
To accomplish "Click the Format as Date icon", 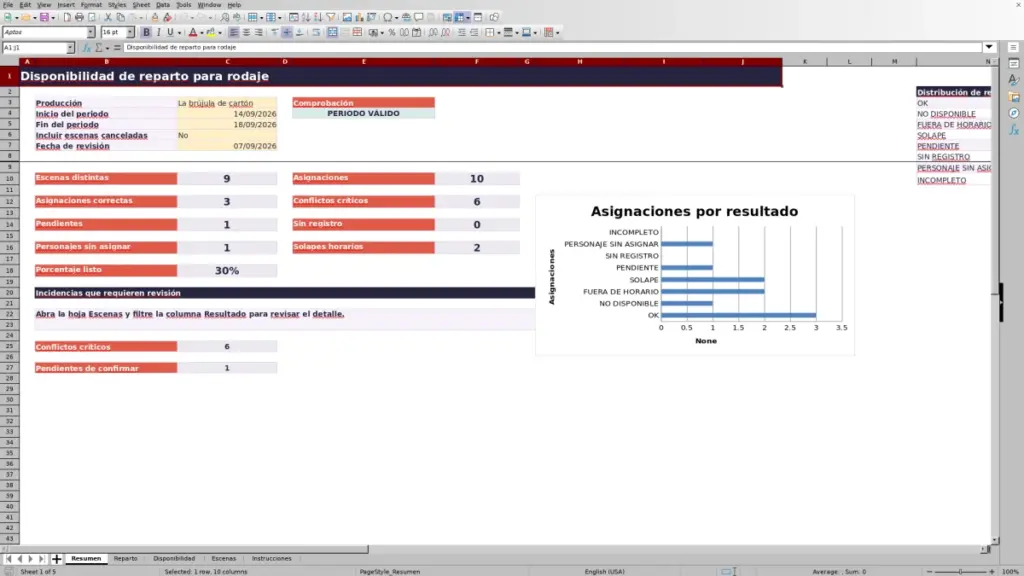I will (x=417, y=32).
